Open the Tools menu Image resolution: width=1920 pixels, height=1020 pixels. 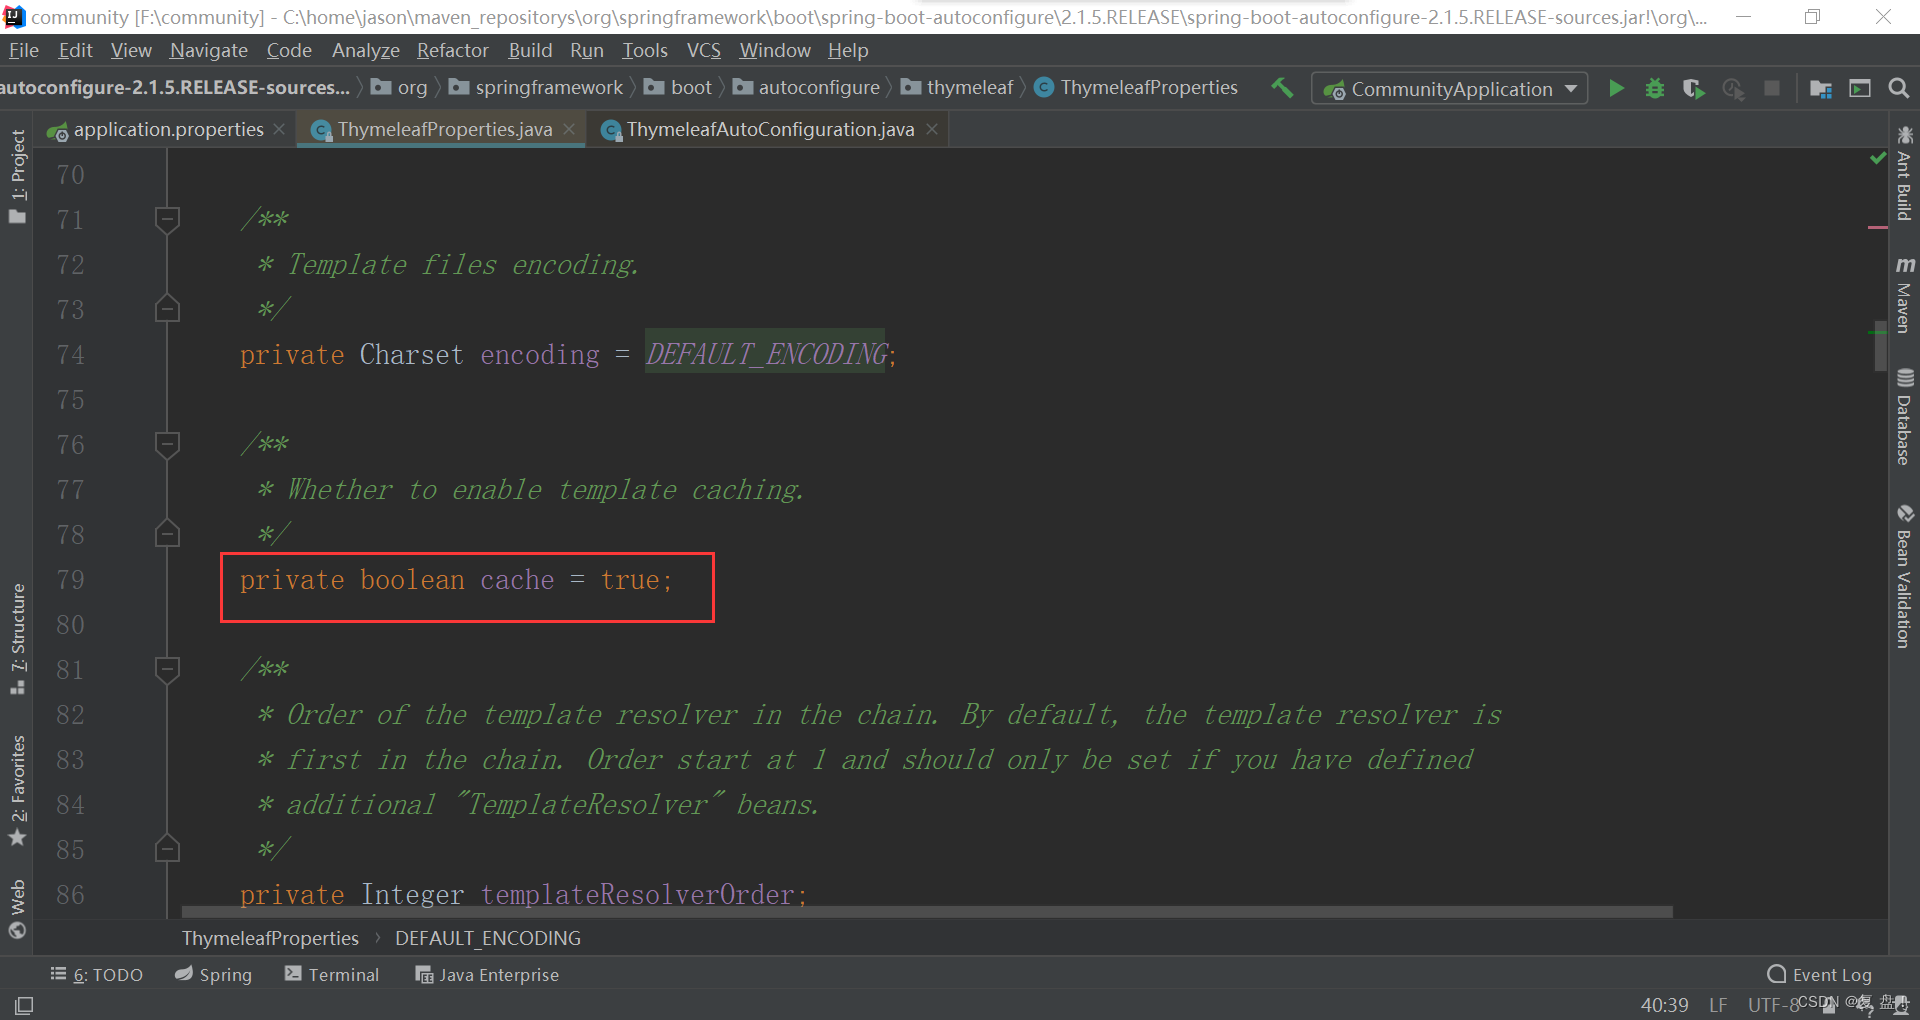click(644, 50)
